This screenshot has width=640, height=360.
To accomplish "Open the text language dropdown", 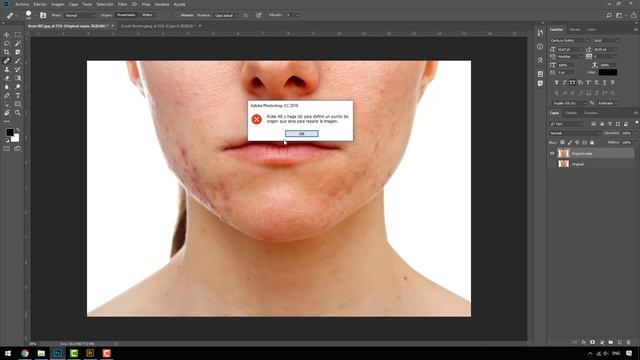I will [x=569, y=103].
